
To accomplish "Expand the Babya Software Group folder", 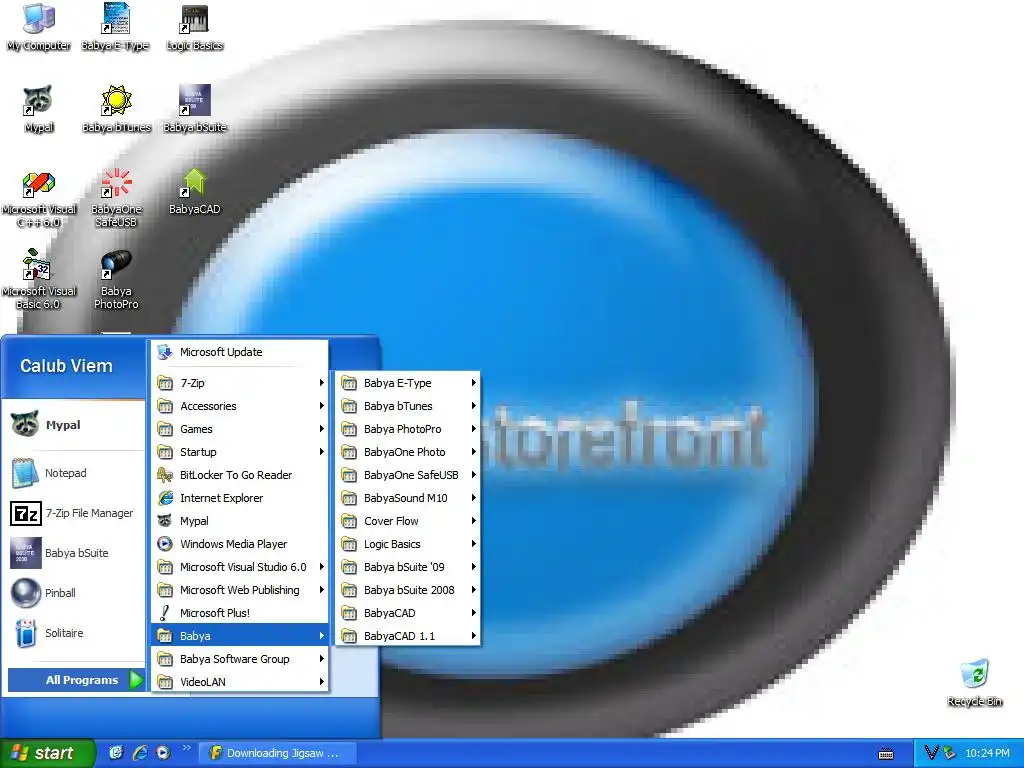I will (x=240, y=659).
